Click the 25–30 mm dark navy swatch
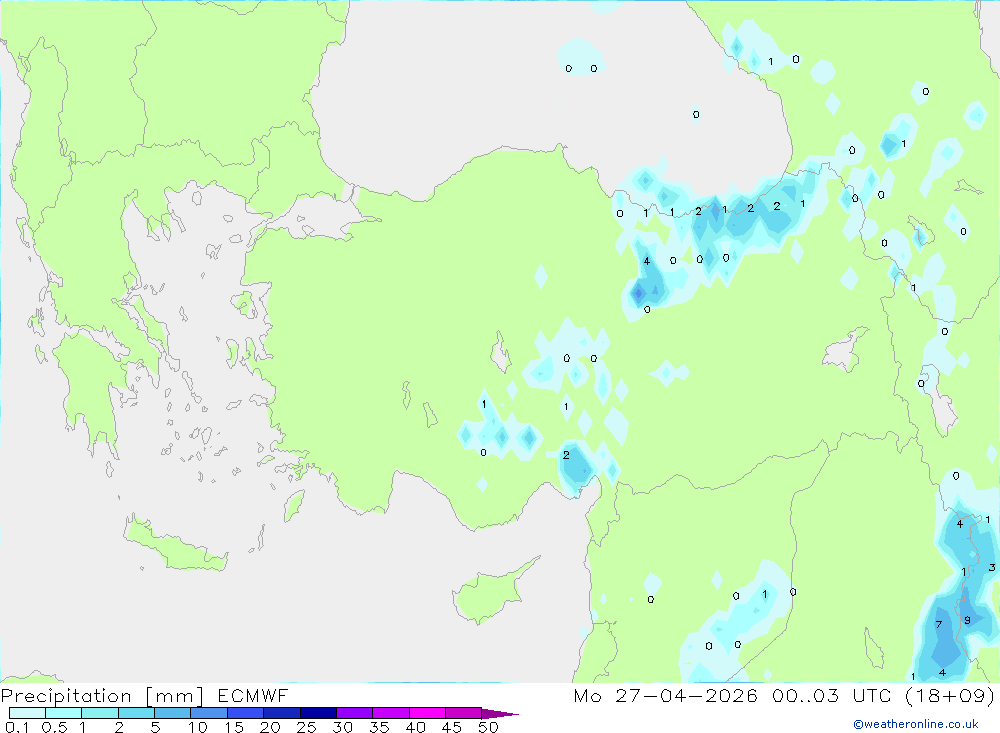 click(x=318, y=713)
